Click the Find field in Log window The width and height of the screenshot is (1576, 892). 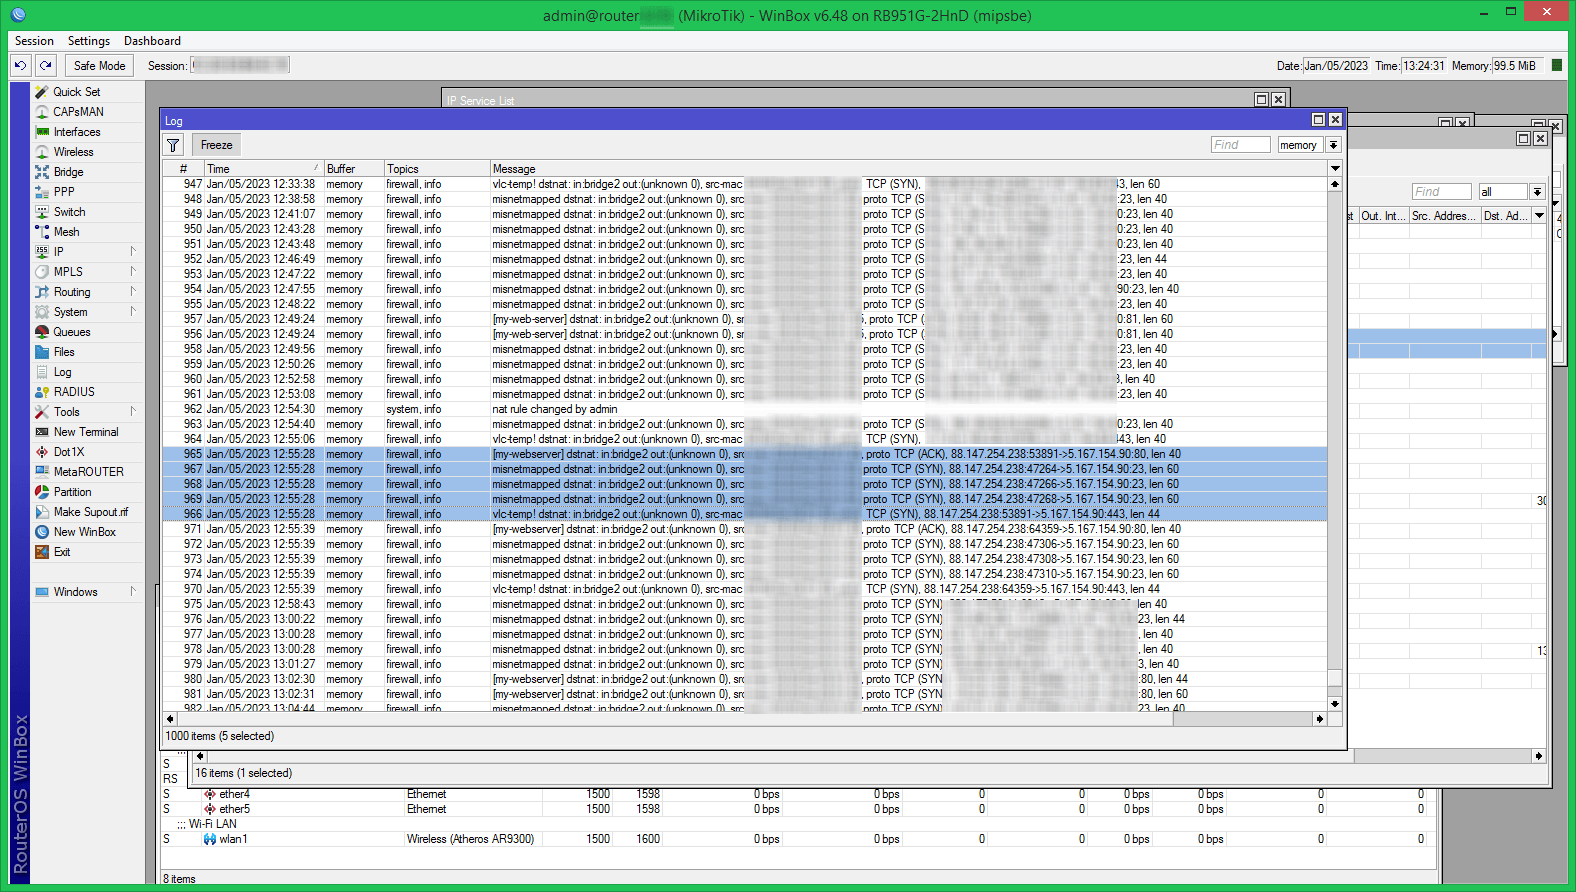(1240, 145)
